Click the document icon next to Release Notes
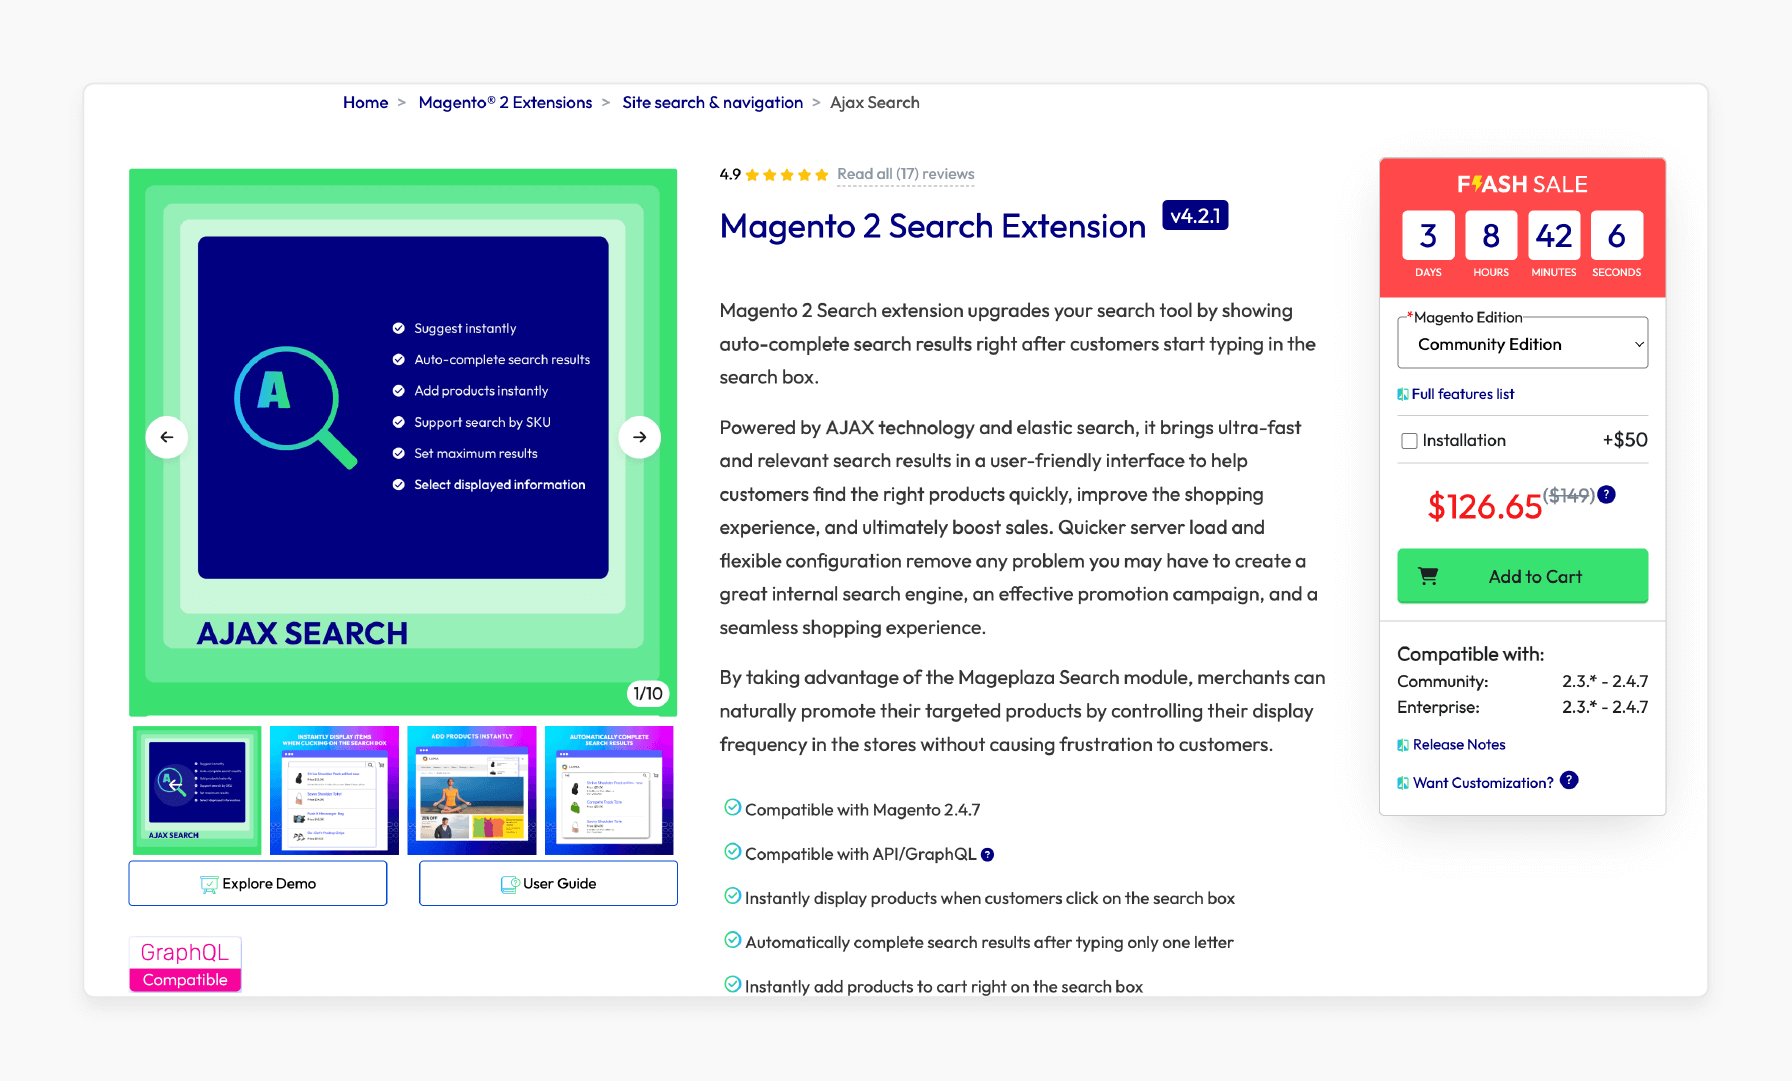Screen dimensions: 1792x1081 point(1402,744)
